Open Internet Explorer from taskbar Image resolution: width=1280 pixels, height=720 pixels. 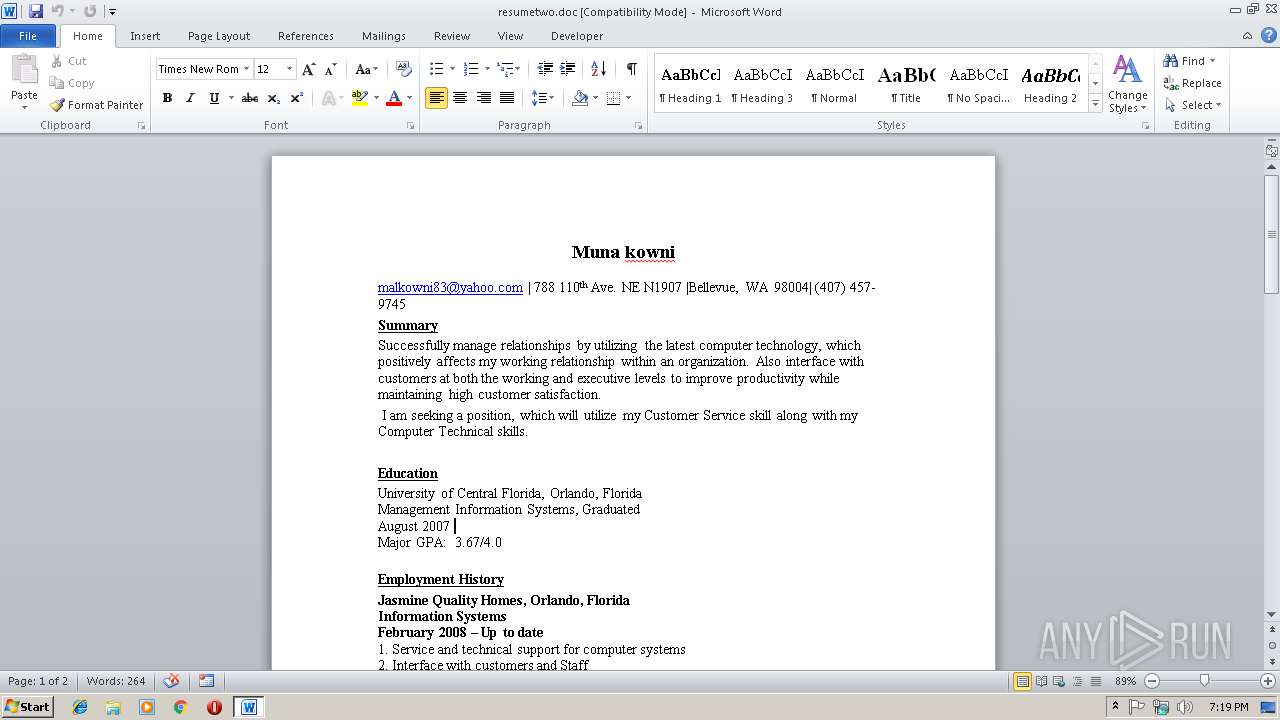[80, 707]
